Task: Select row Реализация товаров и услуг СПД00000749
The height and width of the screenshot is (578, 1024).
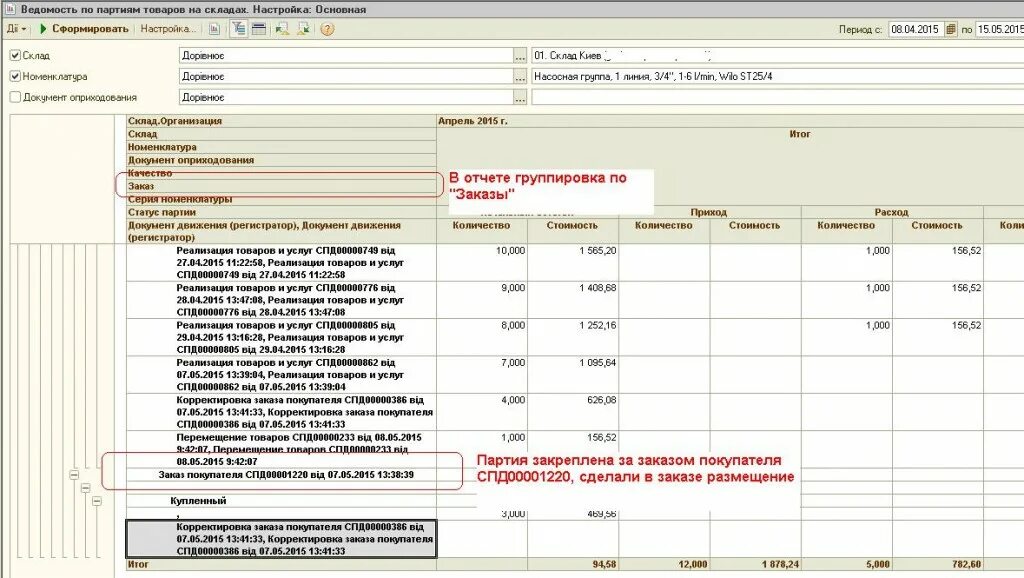Action: click(281, 263)
